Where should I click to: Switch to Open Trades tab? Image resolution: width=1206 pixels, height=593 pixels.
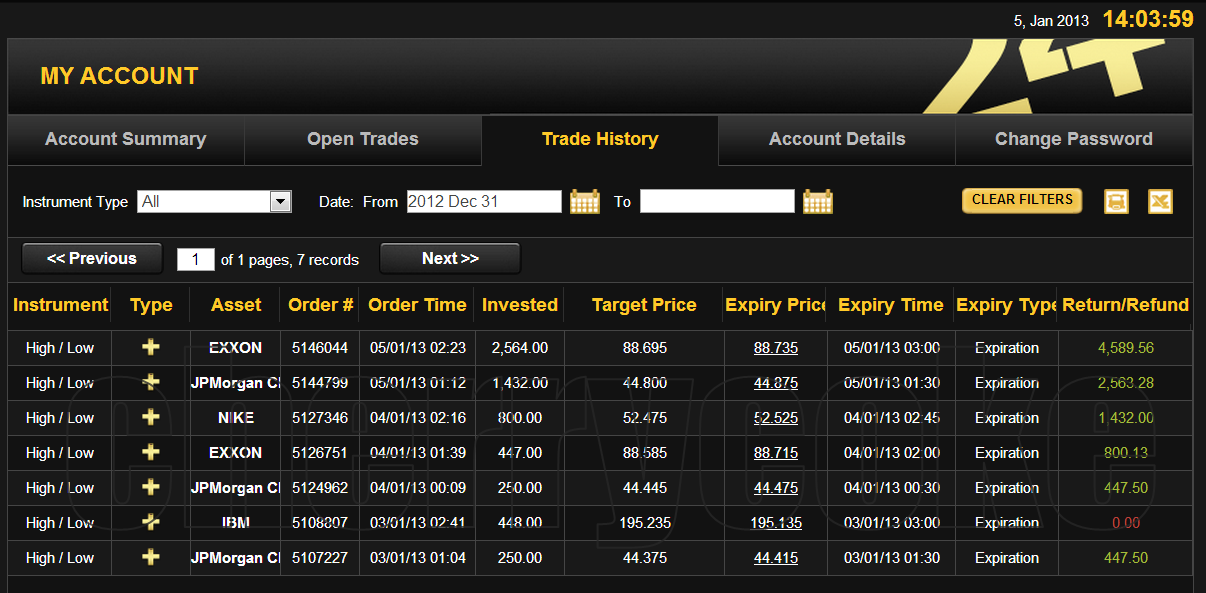pos(363,140)
